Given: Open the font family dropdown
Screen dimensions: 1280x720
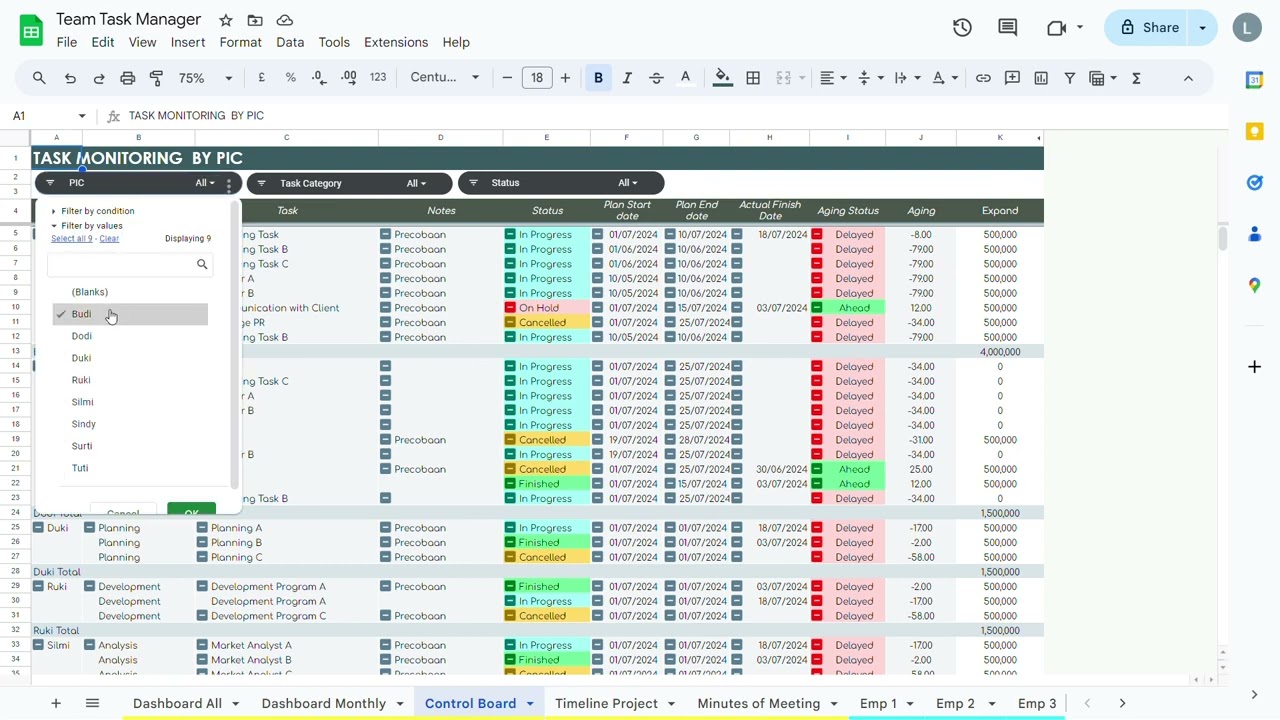Looking at the screenshot, I should click(x=445, y=78).
